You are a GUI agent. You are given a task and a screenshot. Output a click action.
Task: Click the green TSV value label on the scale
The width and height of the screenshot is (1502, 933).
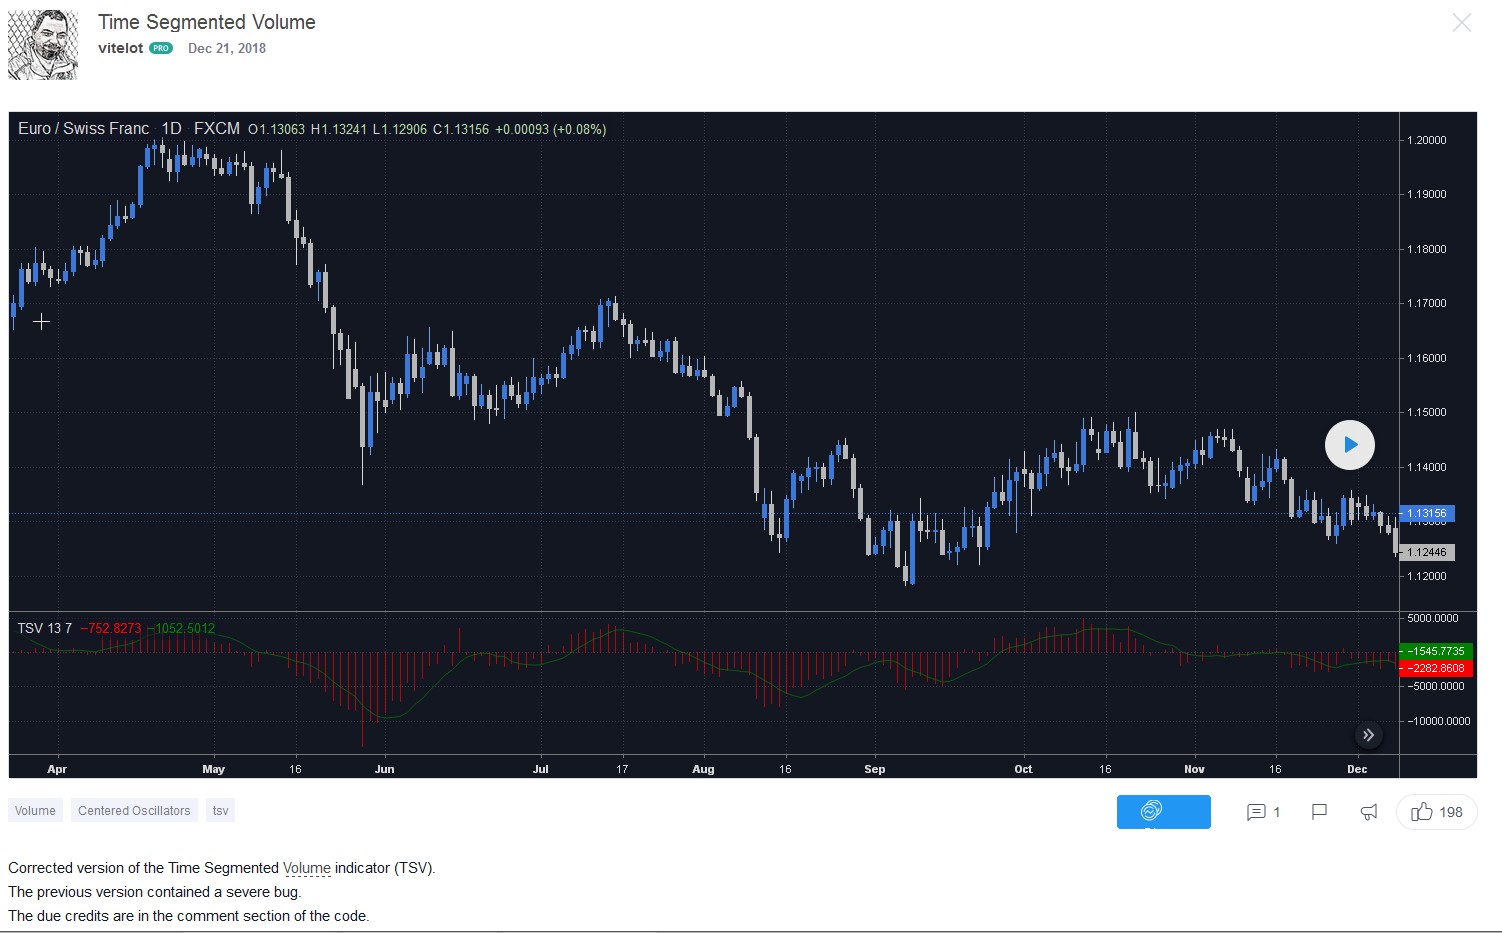(1436, 651)
